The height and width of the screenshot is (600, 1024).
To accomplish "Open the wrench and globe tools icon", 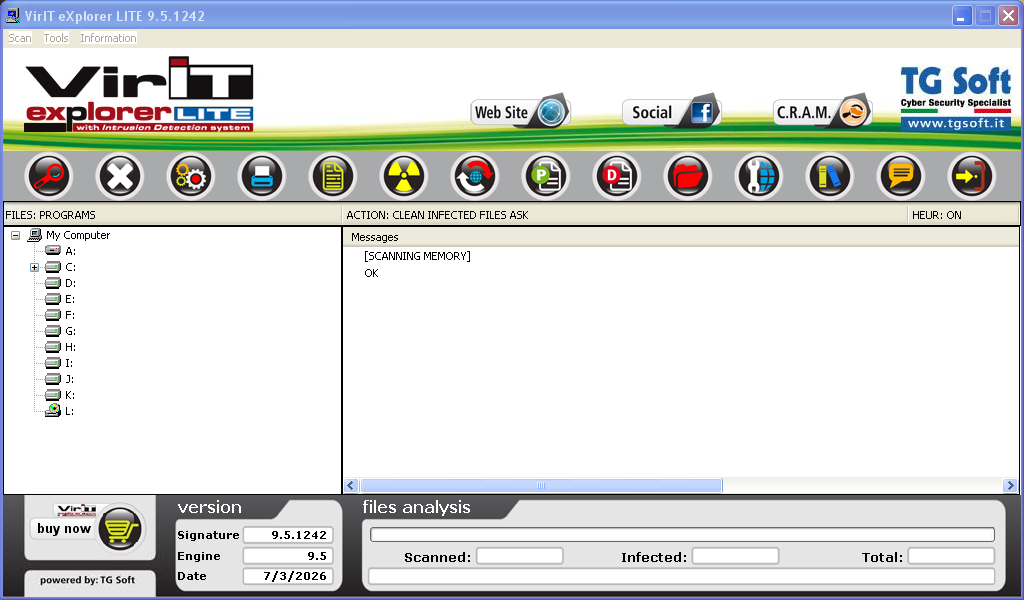I will coord(759,176).
